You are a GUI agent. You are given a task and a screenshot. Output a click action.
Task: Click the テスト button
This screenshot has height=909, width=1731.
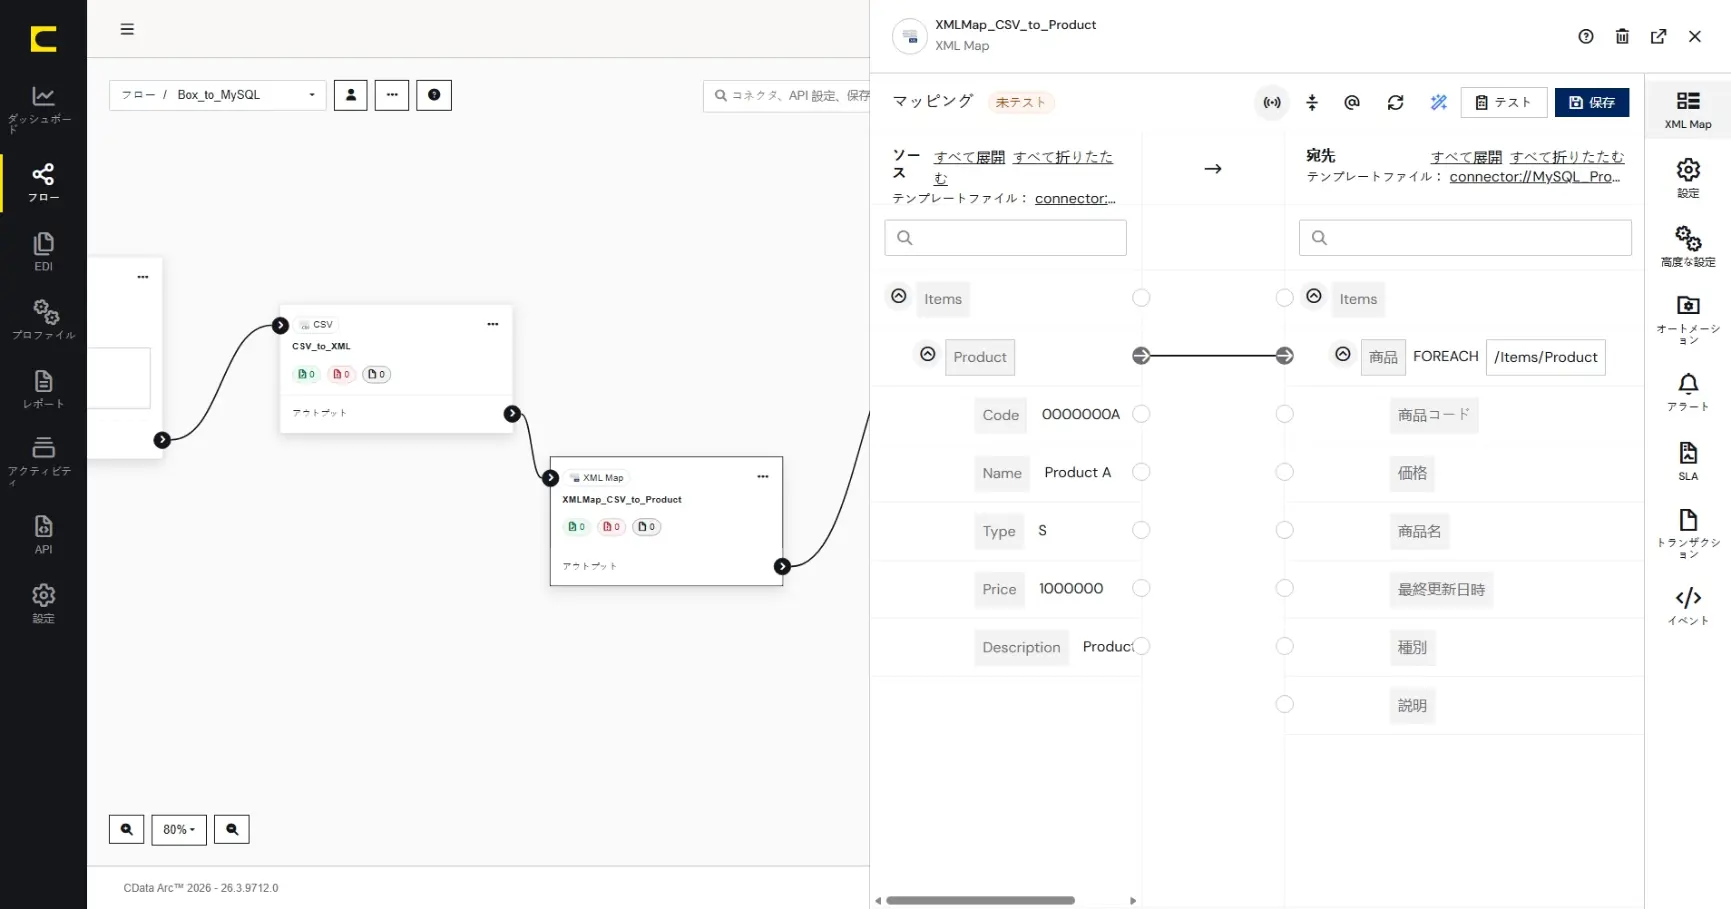[1504, 102]
